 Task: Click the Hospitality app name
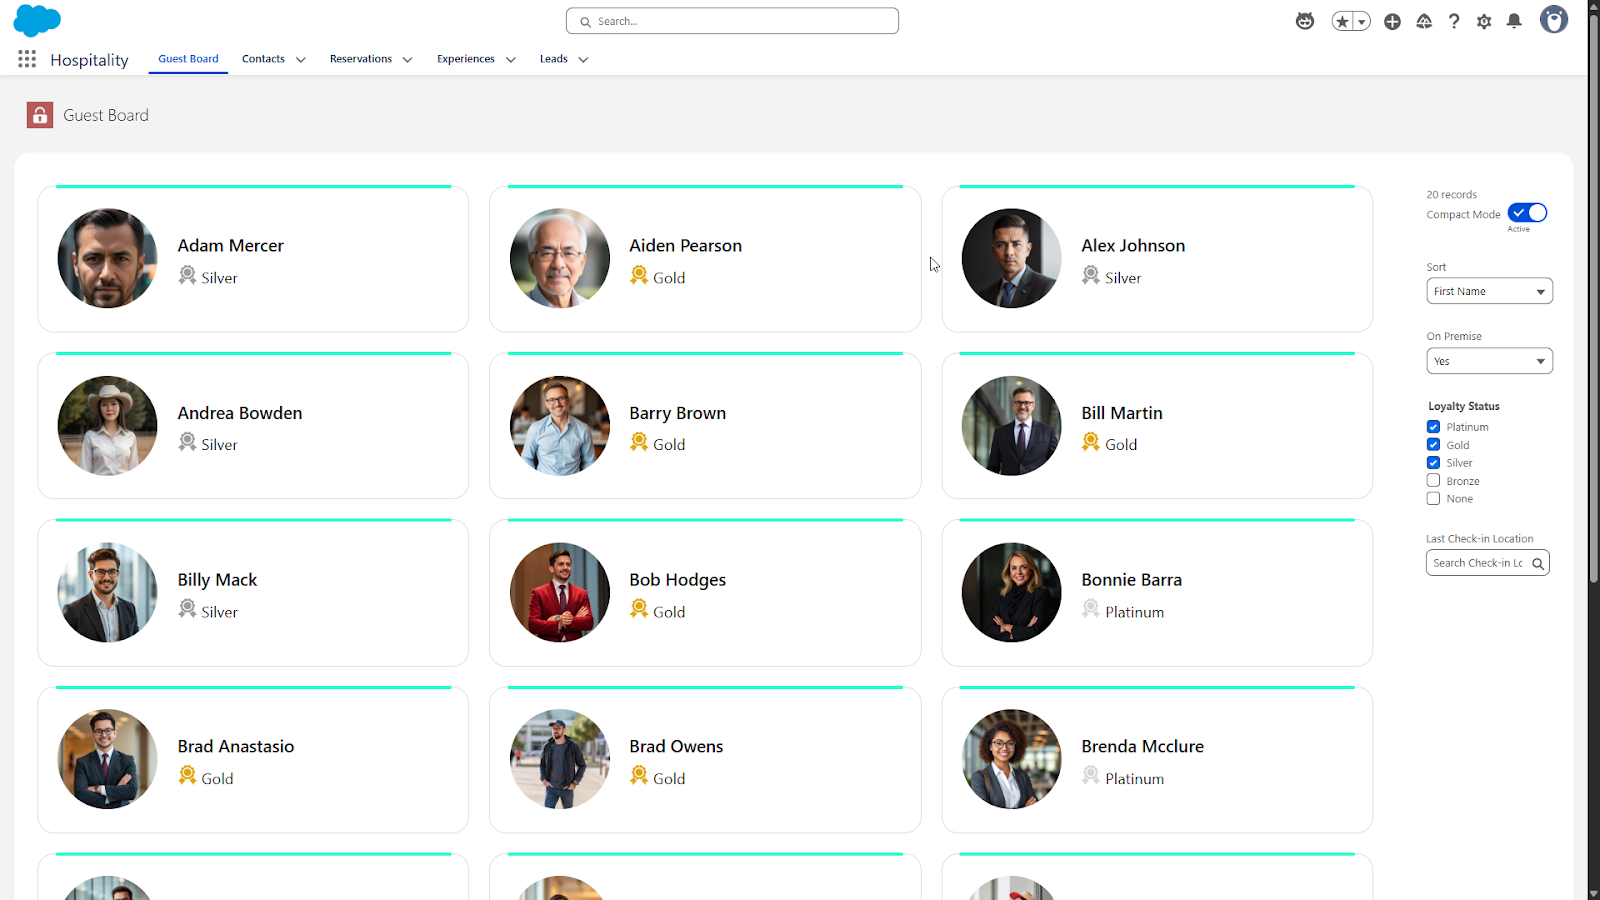pos(89,60)
